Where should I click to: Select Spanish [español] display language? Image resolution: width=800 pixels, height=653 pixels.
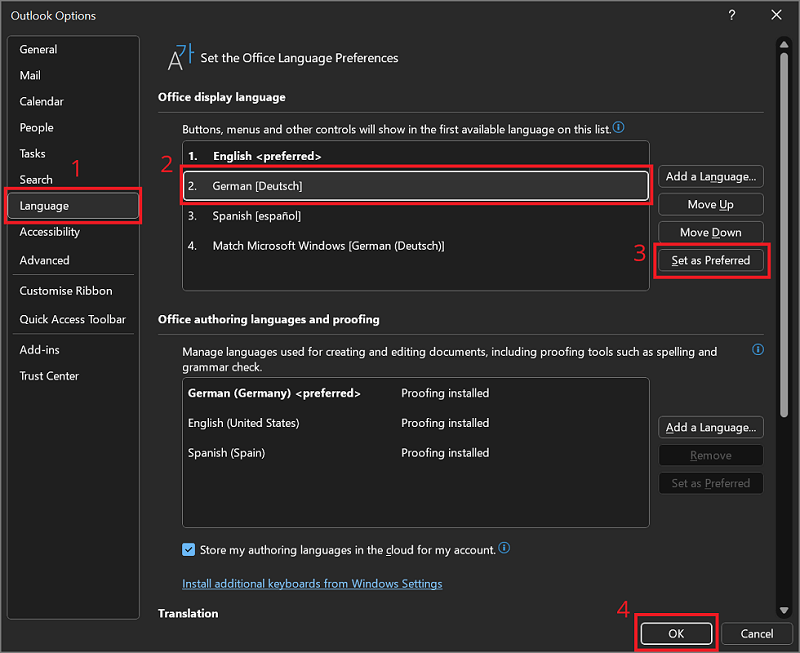pyautogui.click(x=416, y=216)
